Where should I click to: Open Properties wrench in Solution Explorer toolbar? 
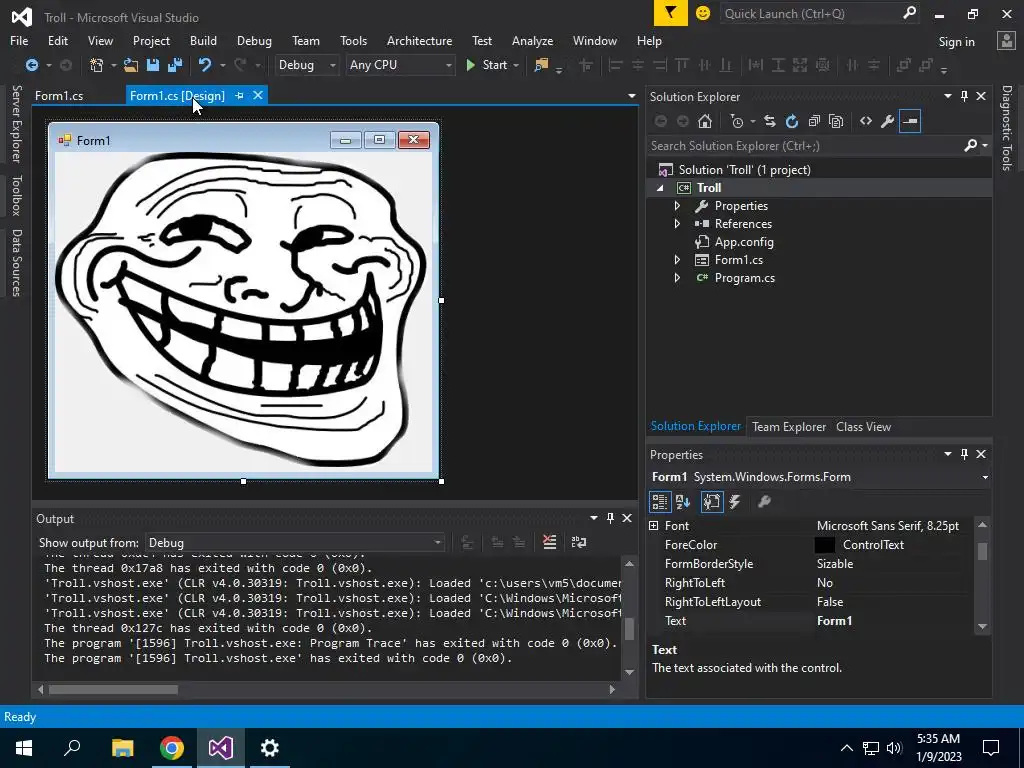[888, 121]
